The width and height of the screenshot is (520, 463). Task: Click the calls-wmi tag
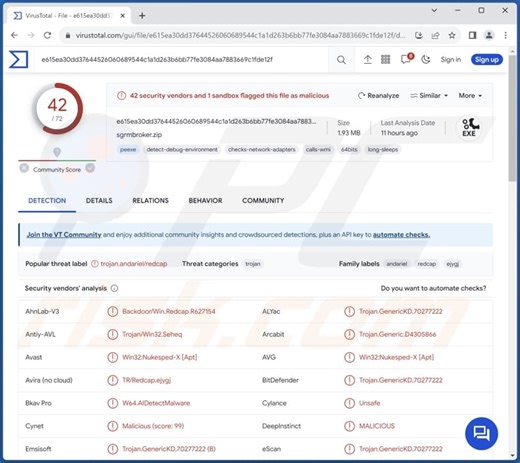pos(318,150)
